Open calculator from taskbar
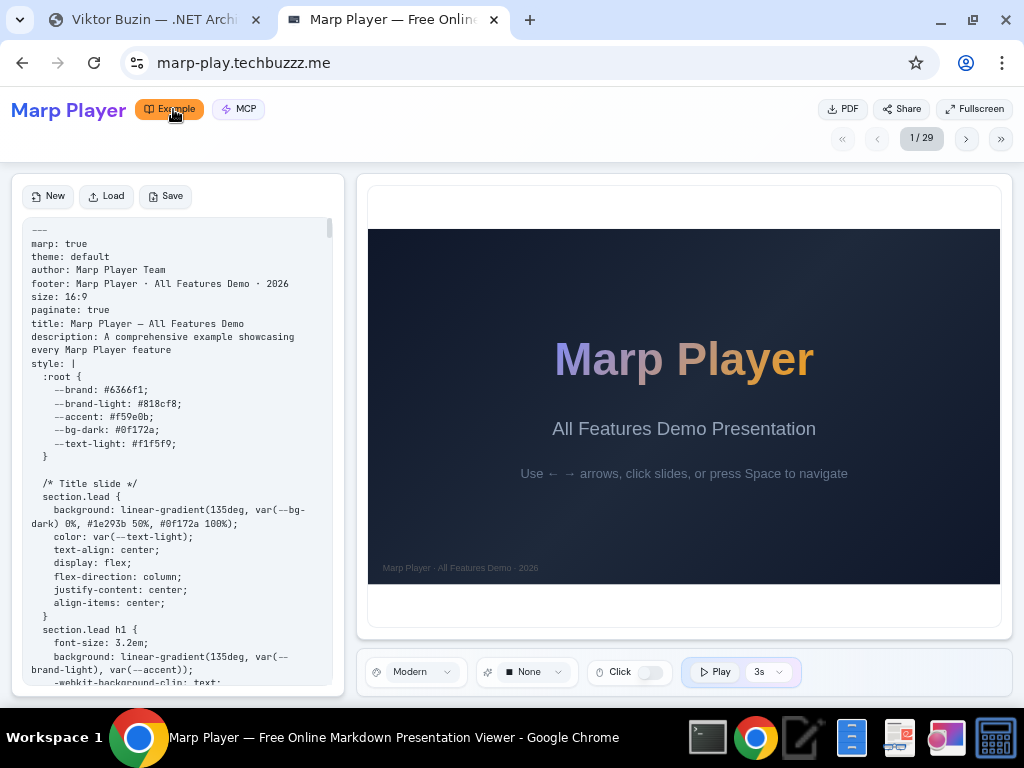Screen dimensions: 1024x768 pyautogui.click(x=995, y=738)
